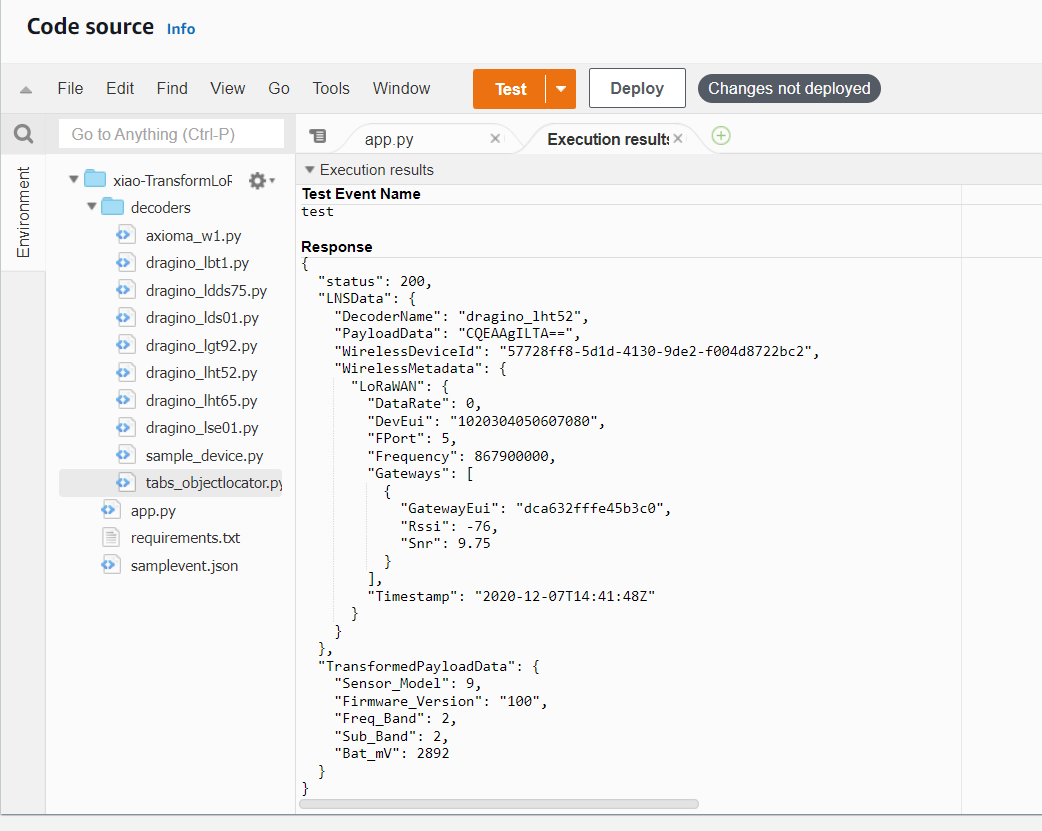Screen dimensions: 1042x831
Task: Open the tab list icon beside app.py
Action: (318, 136)
